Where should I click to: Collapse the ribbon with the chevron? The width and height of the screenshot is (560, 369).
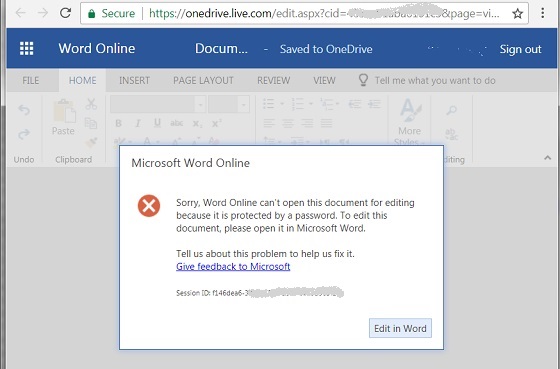click(x=548, y=158)
